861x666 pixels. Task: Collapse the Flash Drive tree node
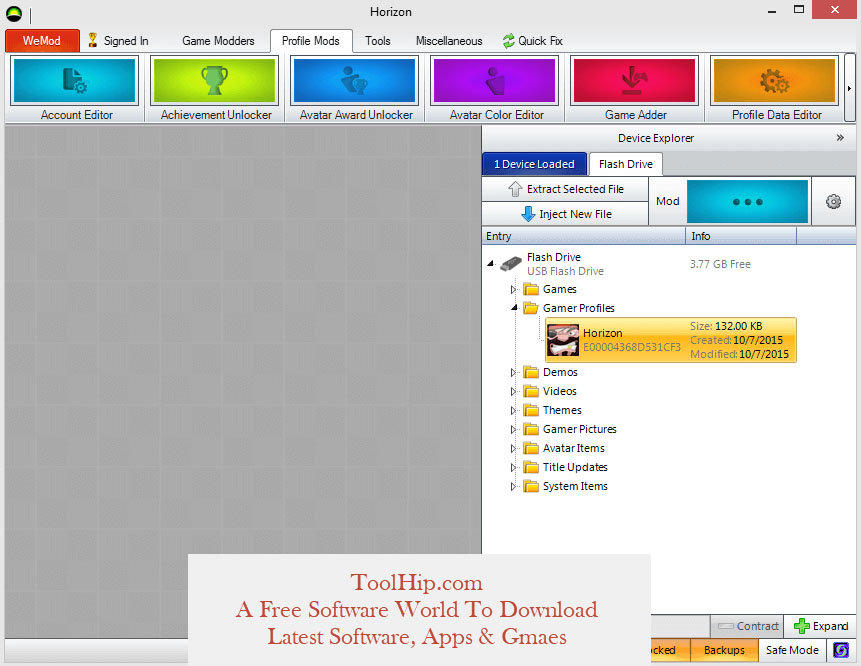pos(490,264)
